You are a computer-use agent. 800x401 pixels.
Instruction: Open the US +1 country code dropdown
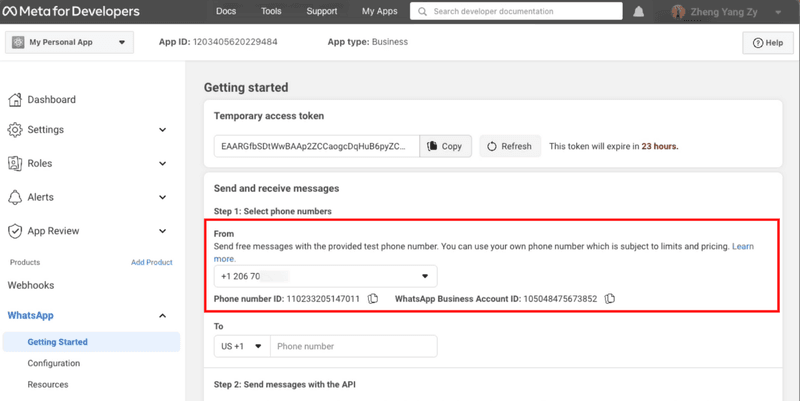click(x=242, y=346)
